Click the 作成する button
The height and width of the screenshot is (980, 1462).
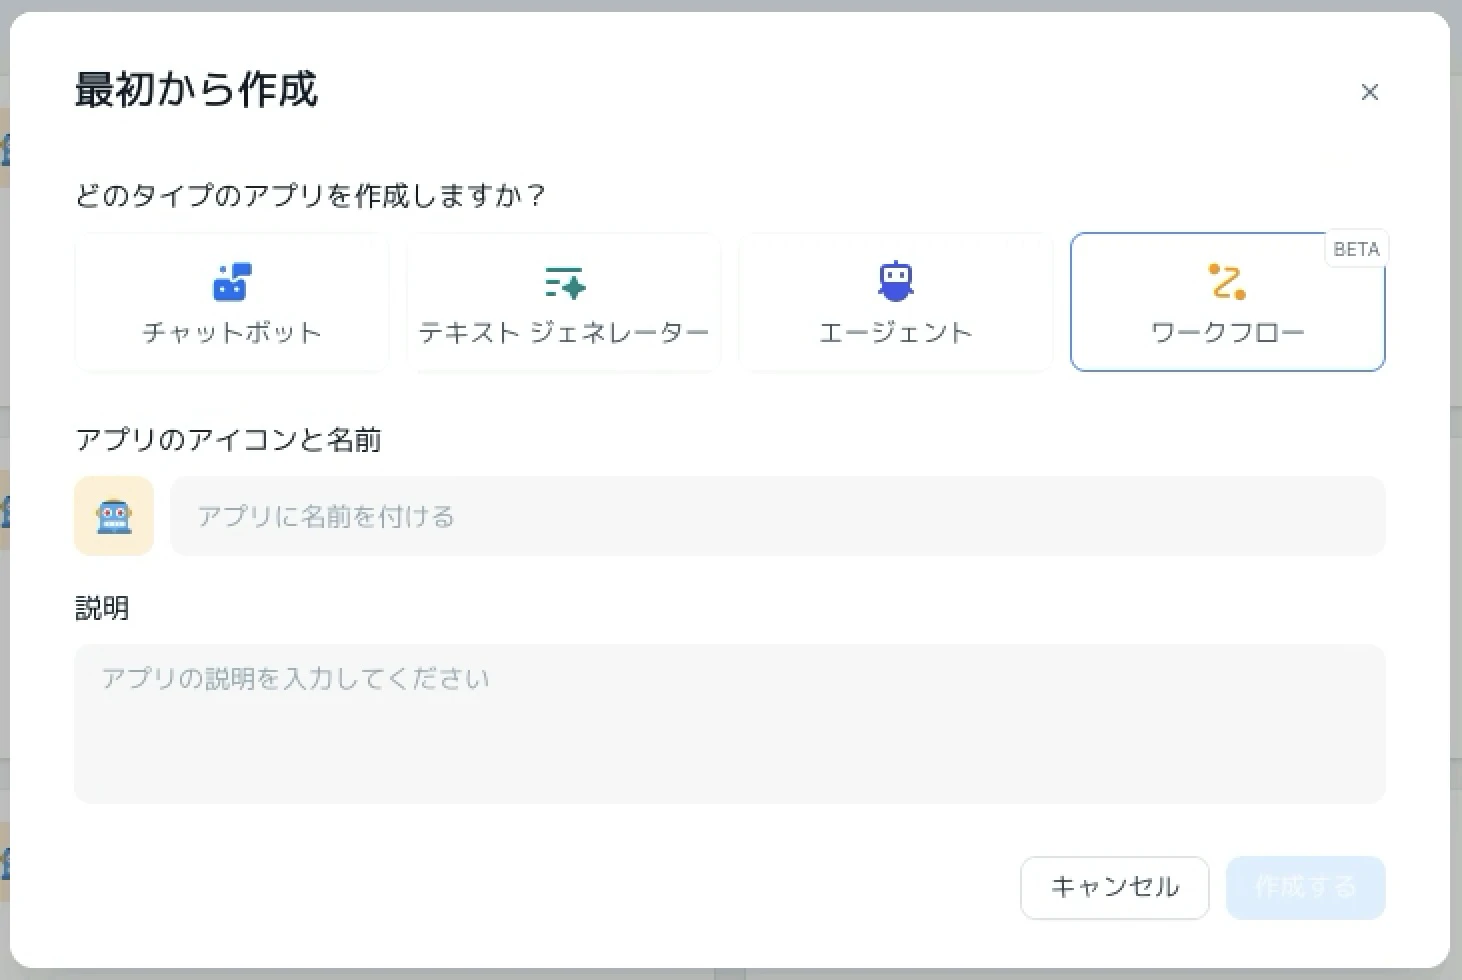pos(1305,887)
